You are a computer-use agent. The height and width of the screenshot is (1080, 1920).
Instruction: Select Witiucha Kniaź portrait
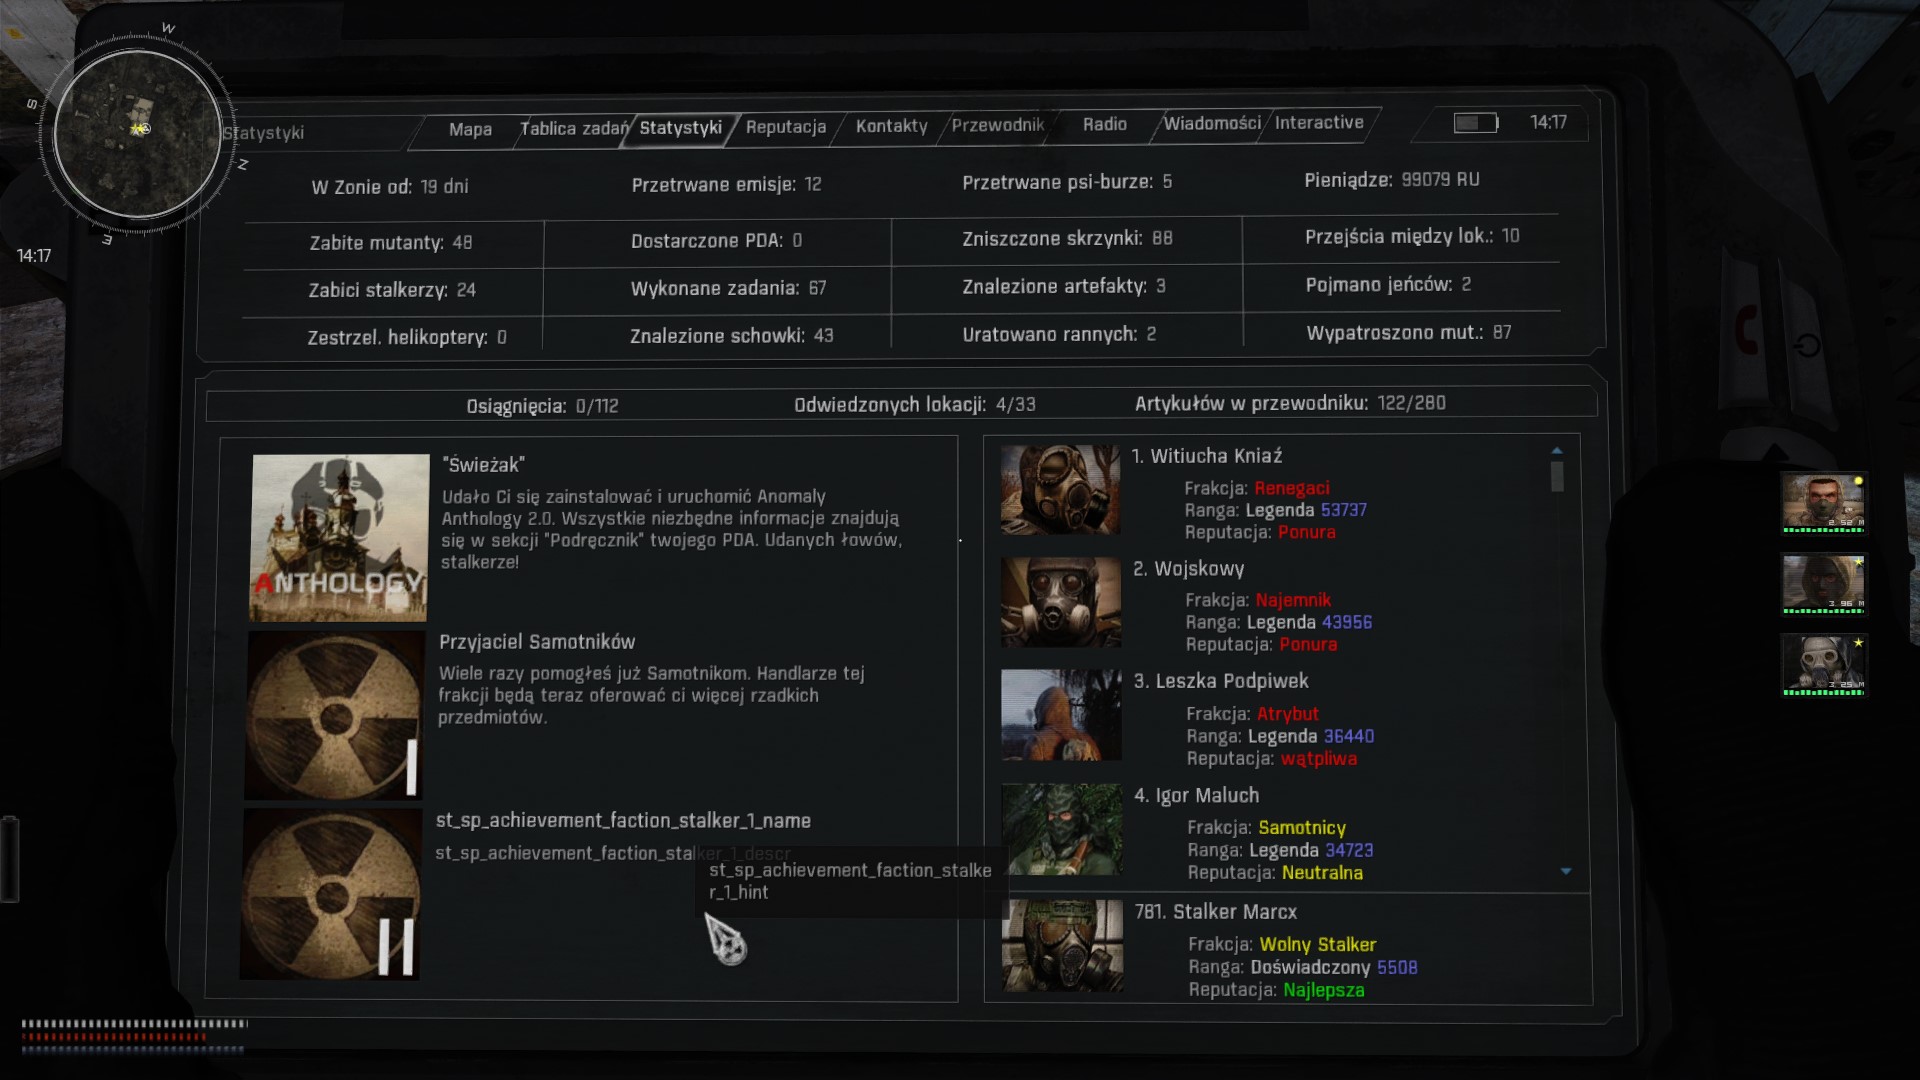1060,490
